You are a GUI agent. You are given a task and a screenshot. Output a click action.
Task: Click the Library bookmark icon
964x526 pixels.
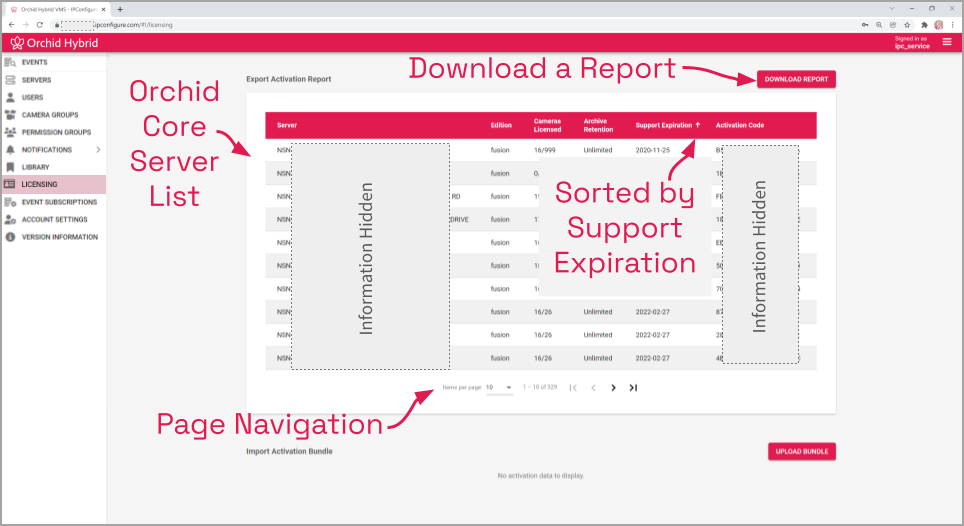pos(10,167)
